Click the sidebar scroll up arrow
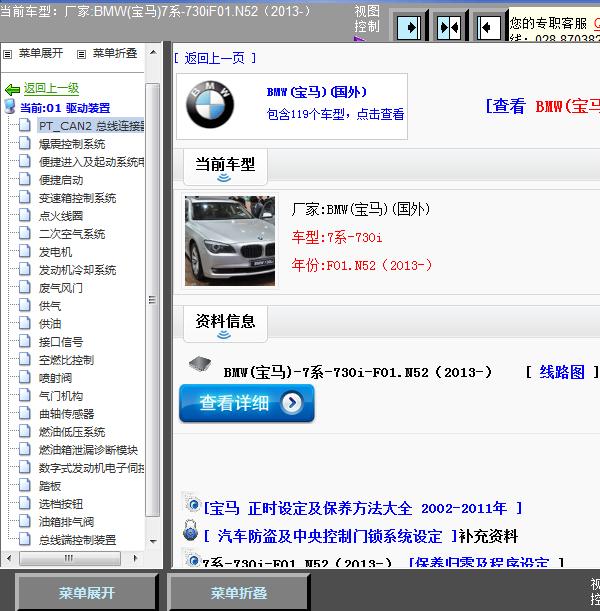Viewport: 600px width, 611px height. point(153,52)
